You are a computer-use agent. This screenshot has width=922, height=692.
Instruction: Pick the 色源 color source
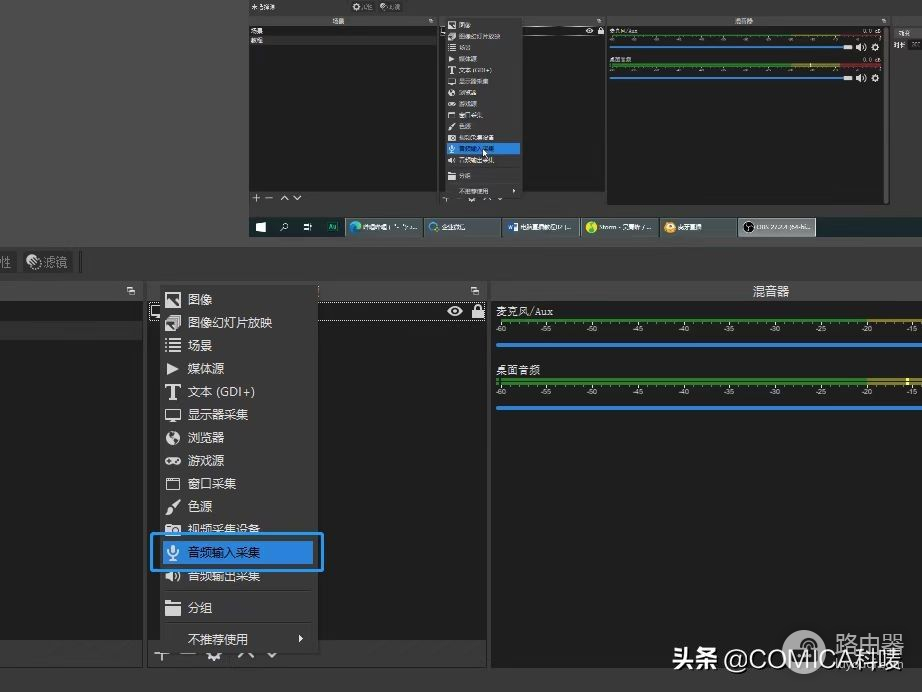point(200,507)
